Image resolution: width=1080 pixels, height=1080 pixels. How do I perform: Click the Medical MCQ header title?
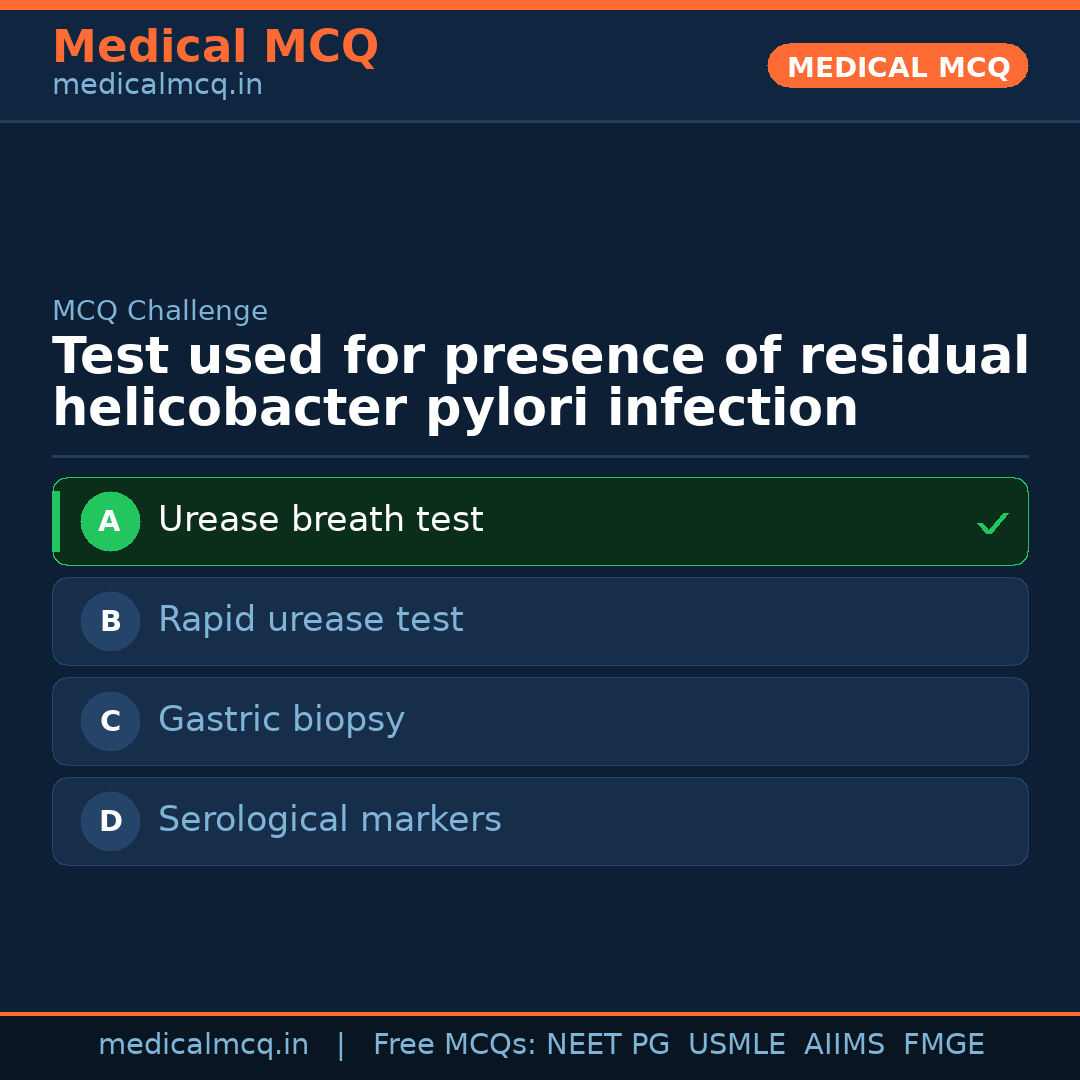[215, 47]
